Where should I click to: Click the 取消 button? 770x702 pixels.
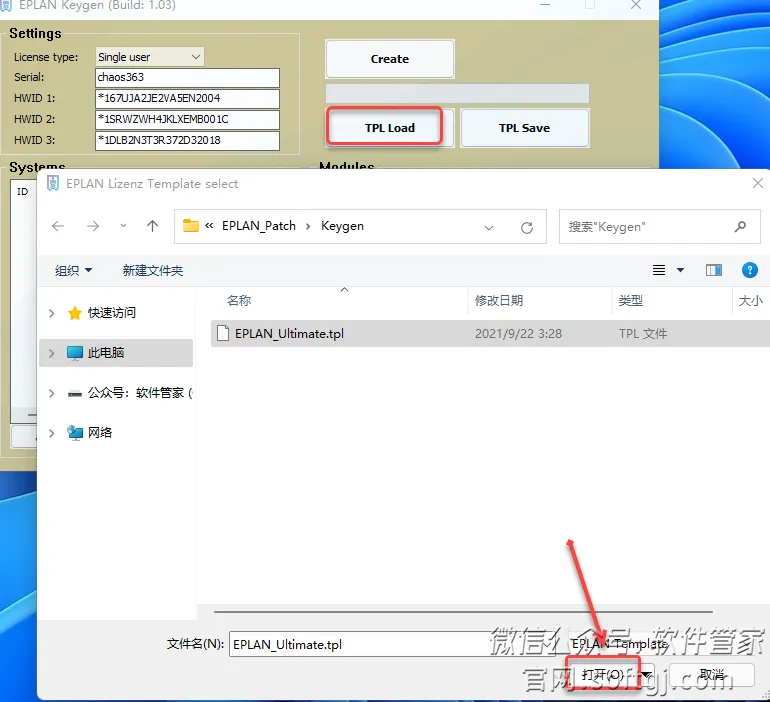[x=711, y=675]
